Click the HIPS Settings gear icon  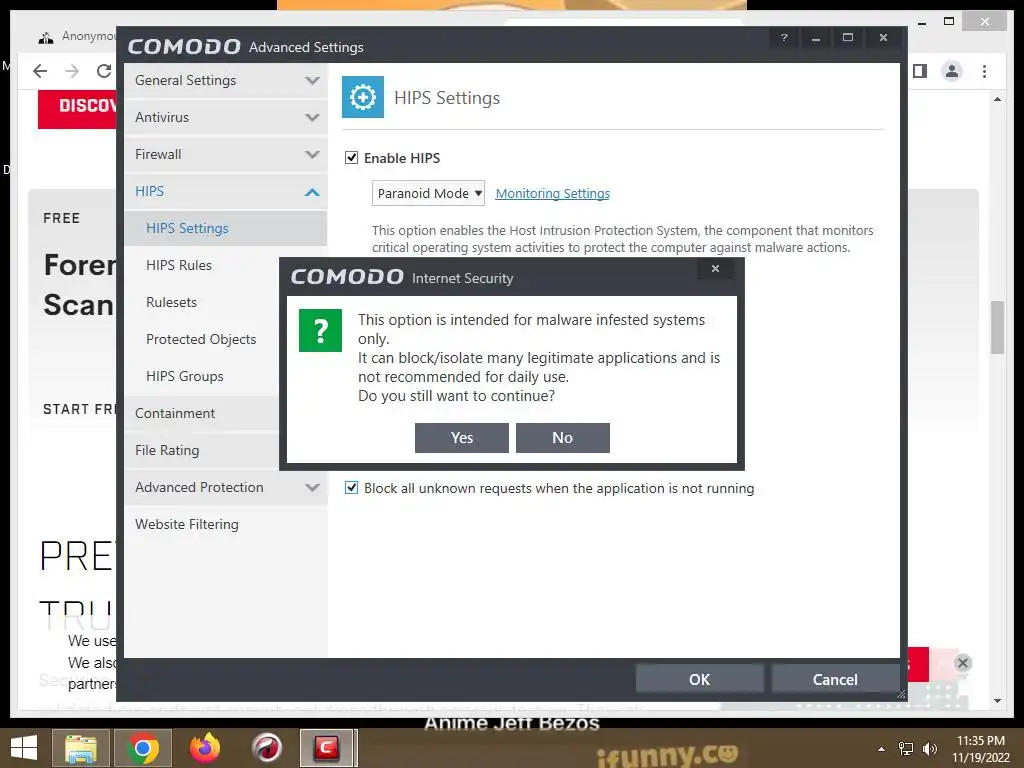pyautogui.click(x=362, y=97)
